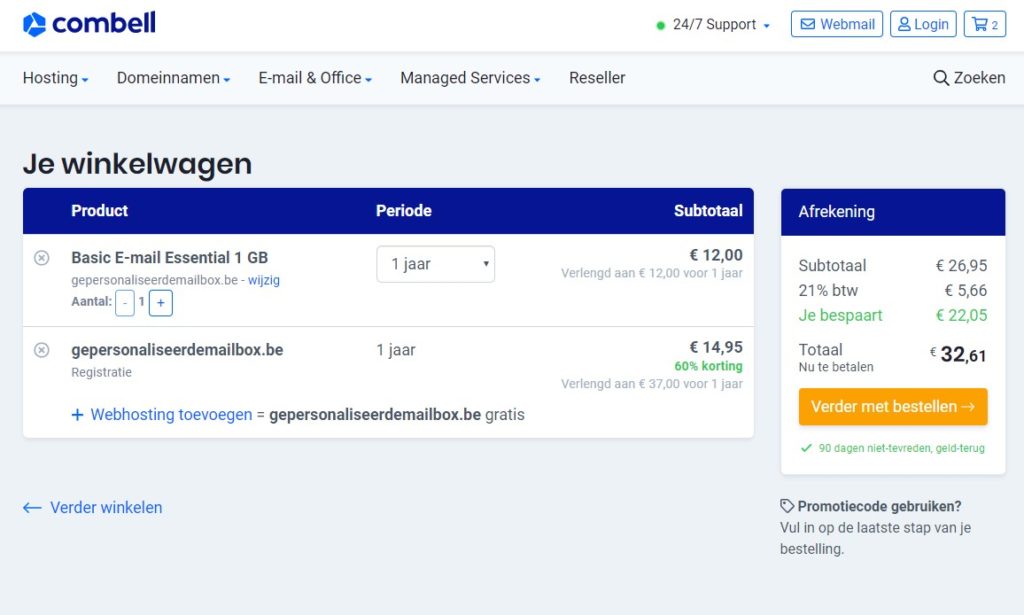Click the € 14,95 domain registration price

coord(716,347)
